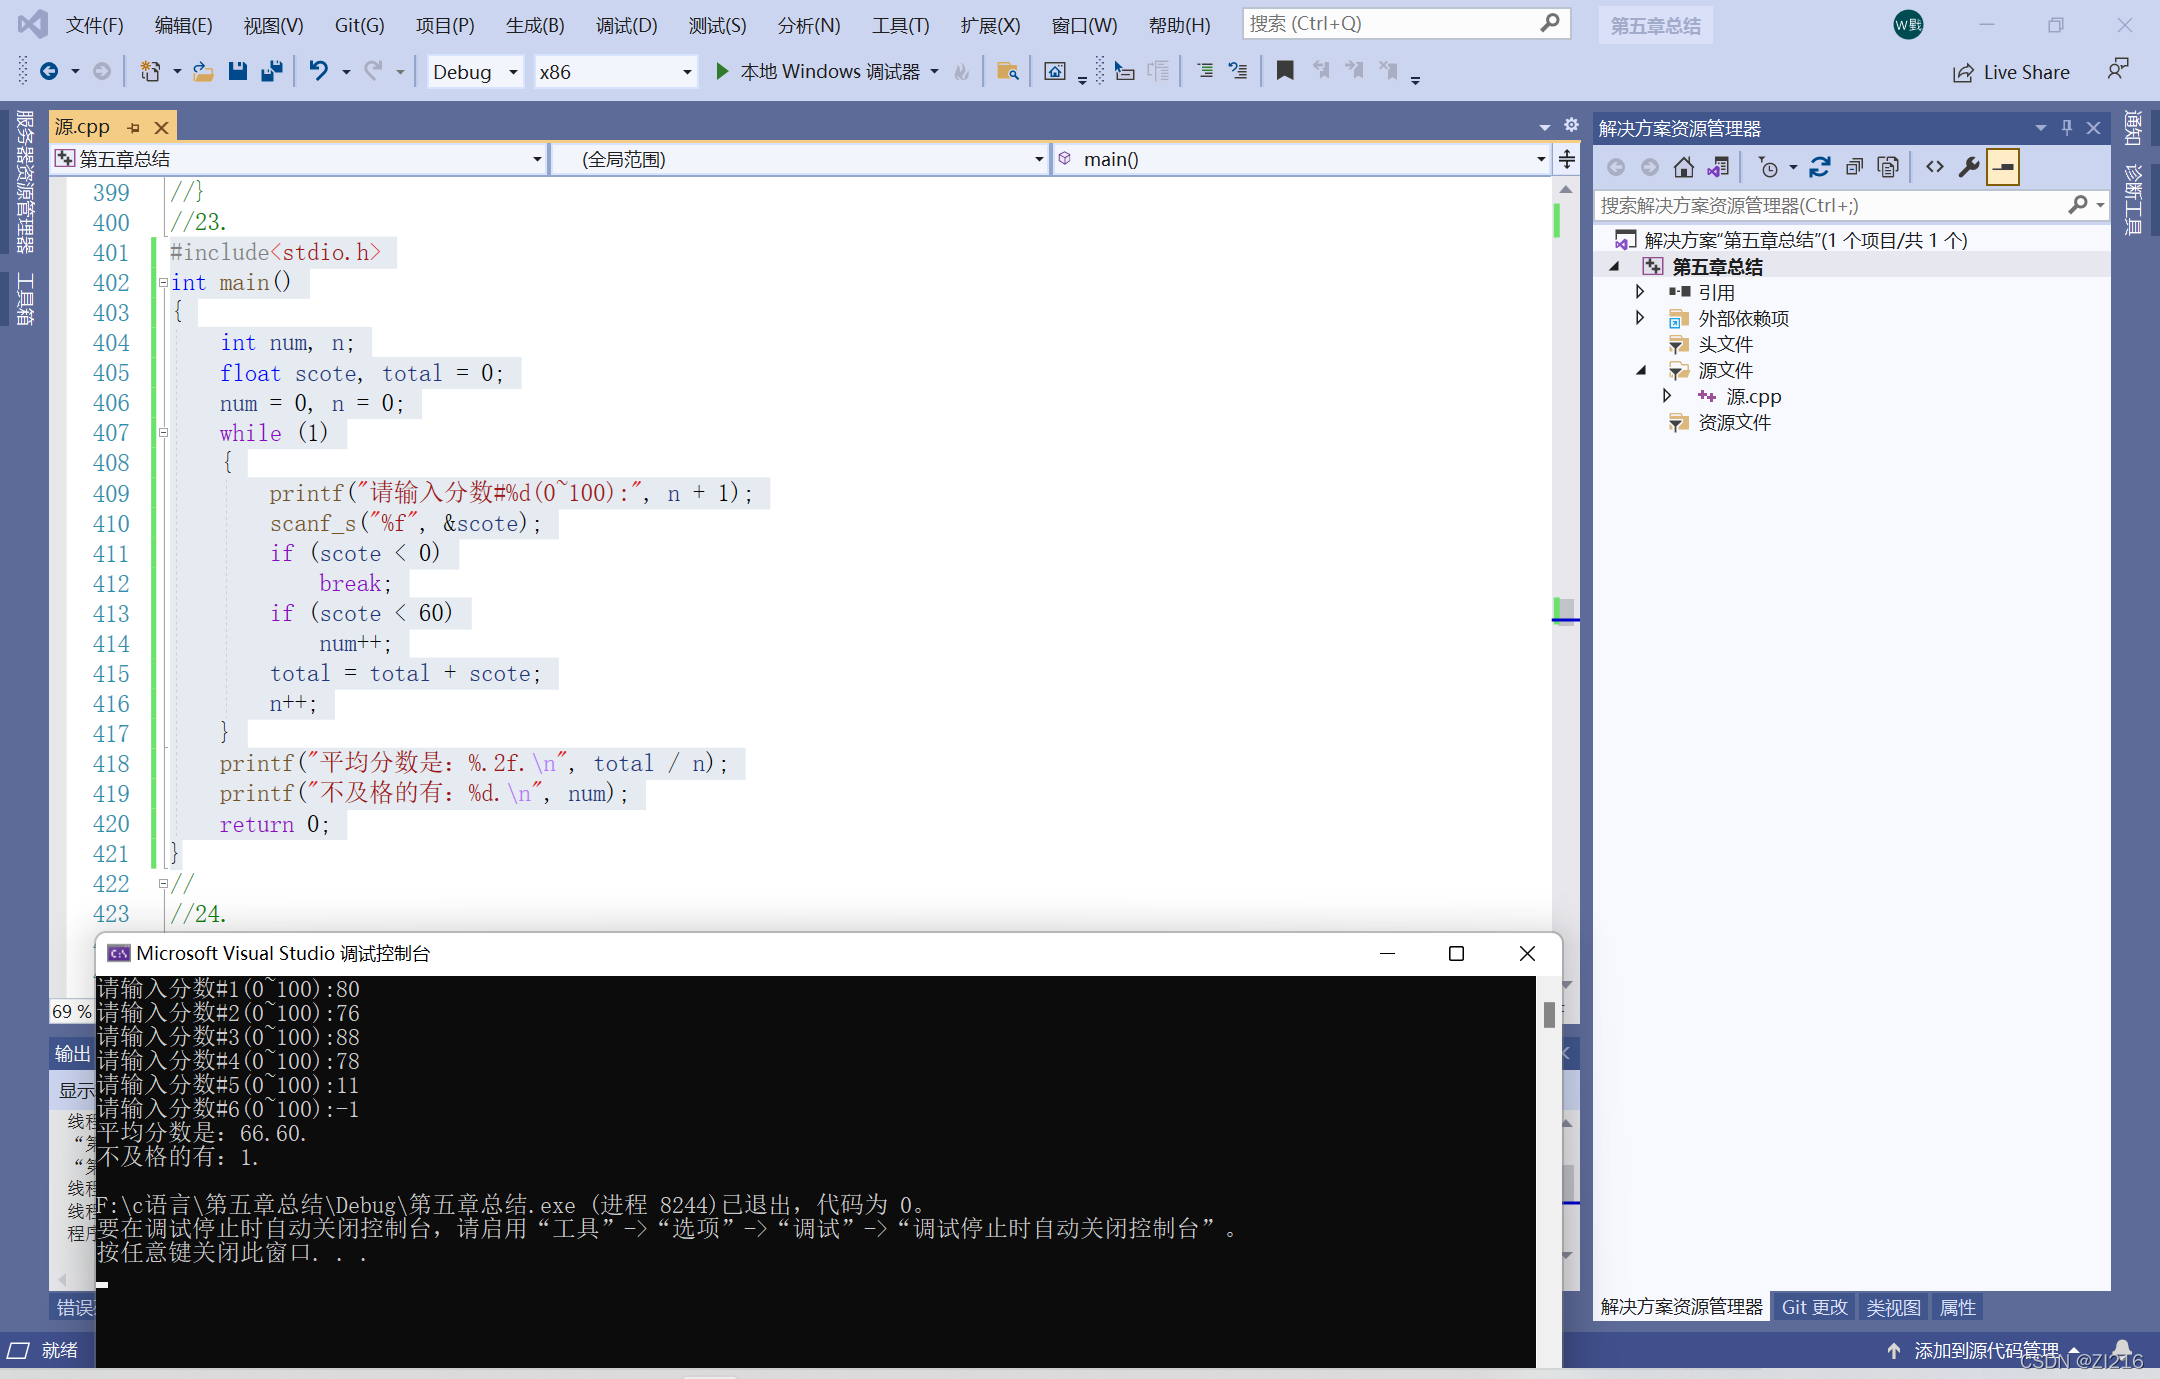Click the Live Share collaboration icon

[x=1963, y=76]
